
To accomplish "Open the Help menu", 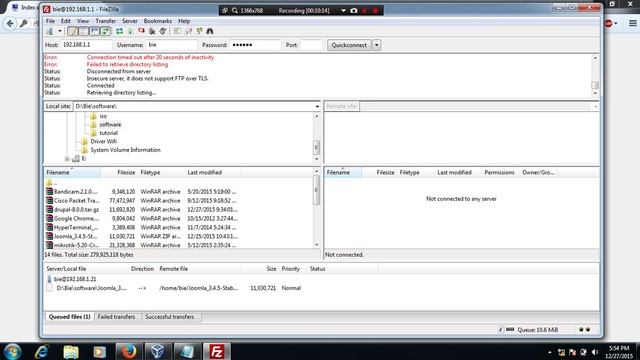I will coord(184,21).
